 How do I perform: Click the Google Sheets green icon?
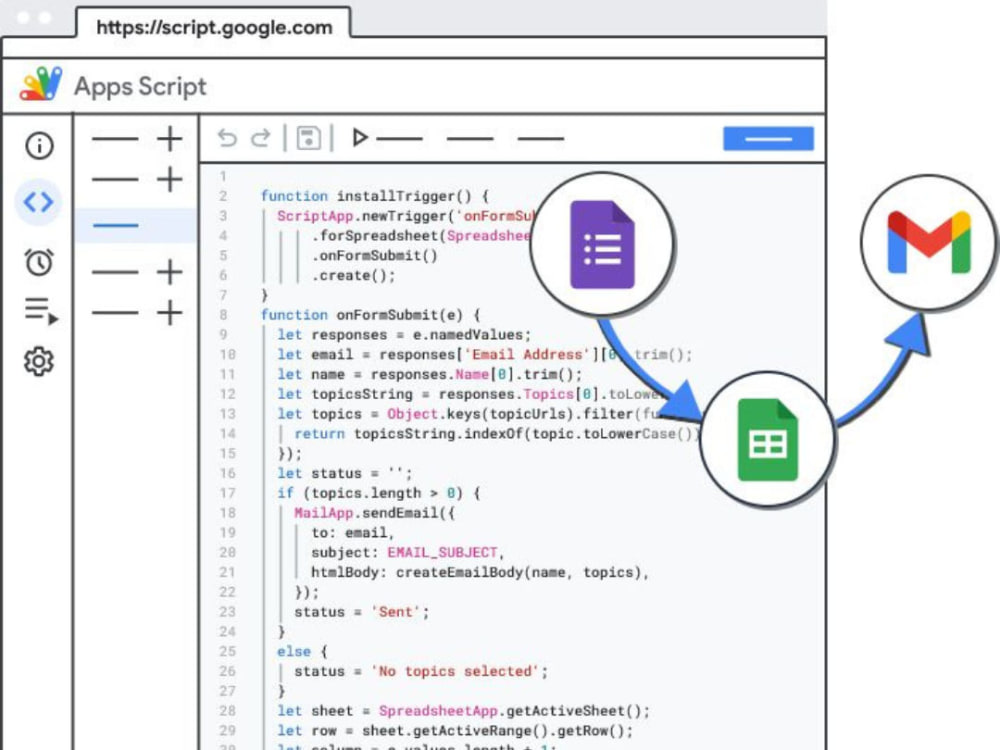[767, 439]
